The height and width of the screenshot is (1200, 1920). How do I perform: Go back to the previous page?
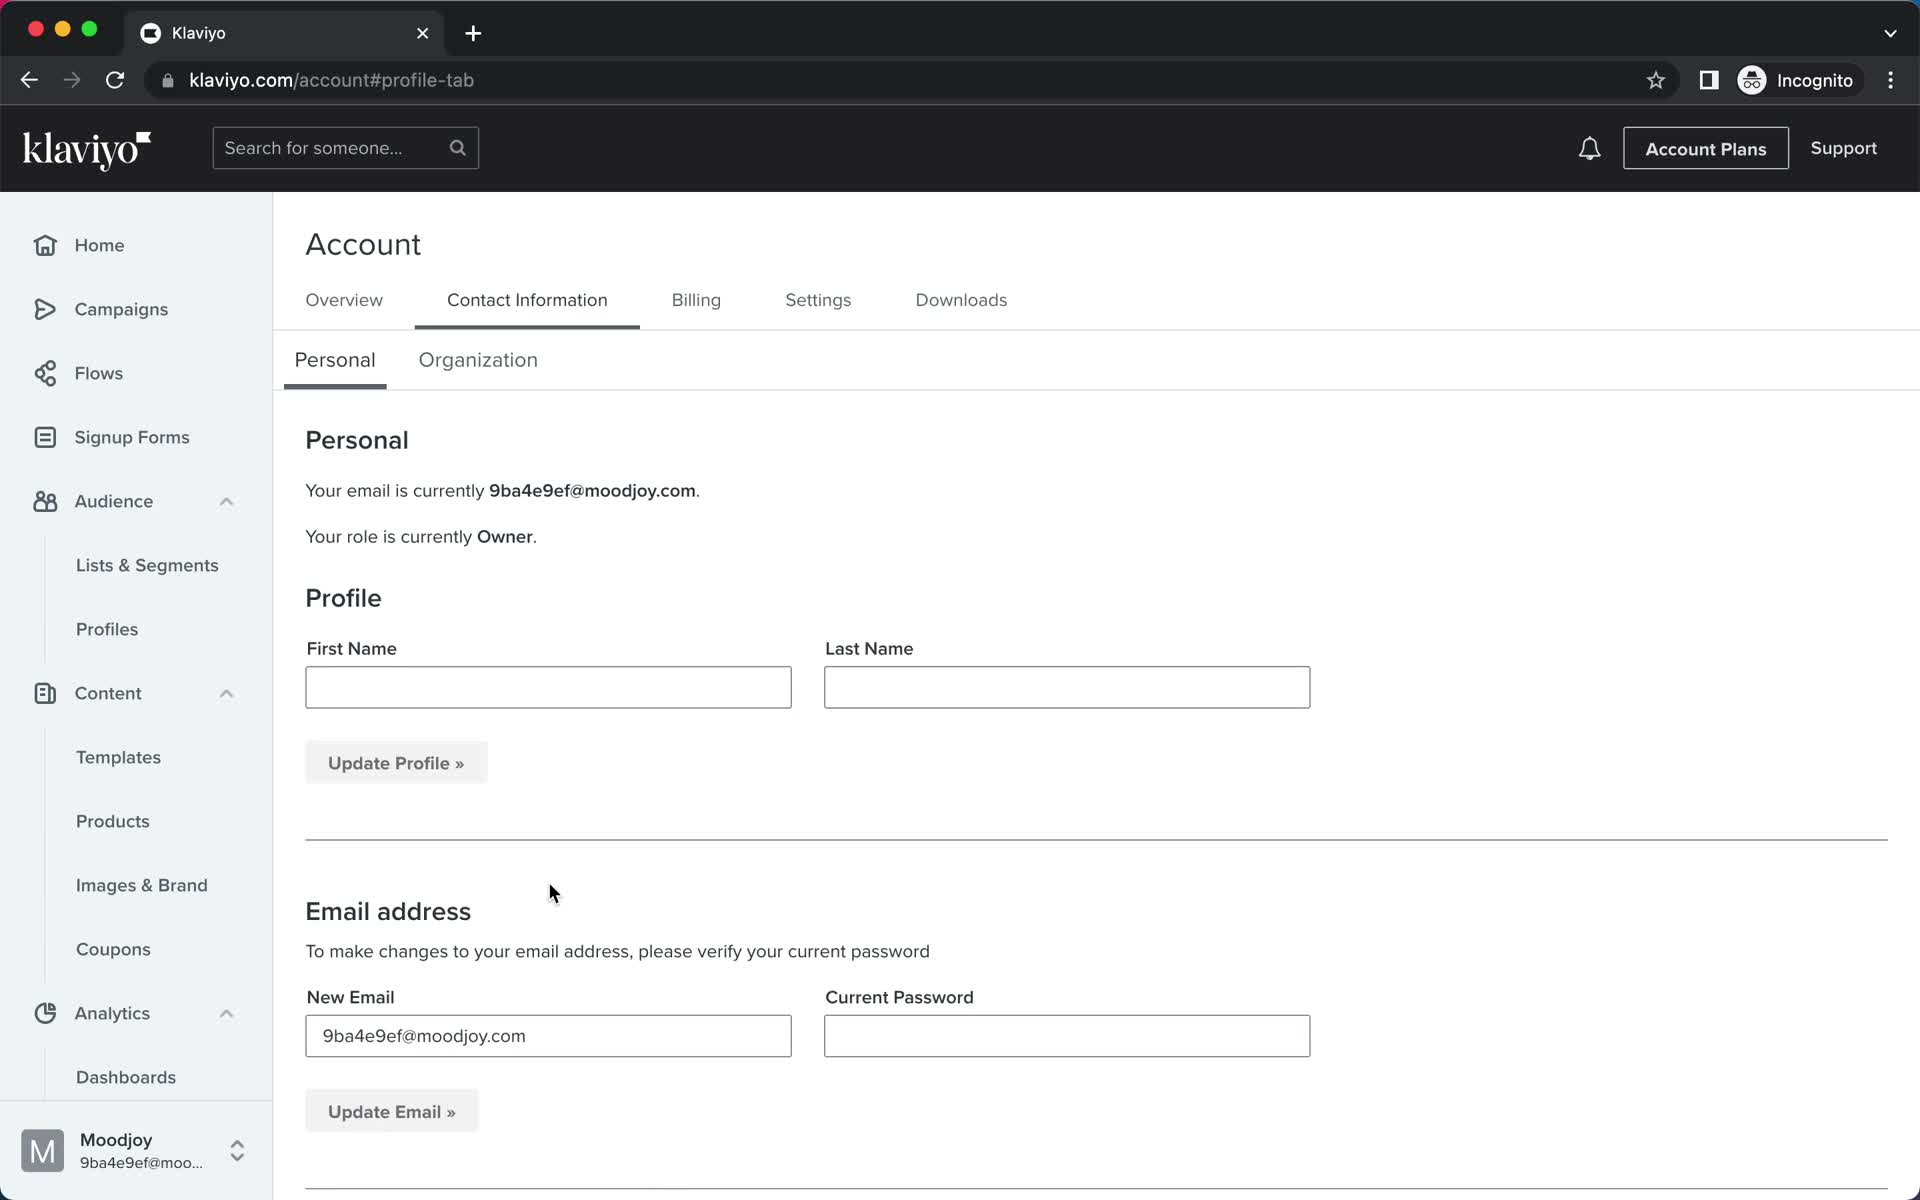click(x=29, y=80)
